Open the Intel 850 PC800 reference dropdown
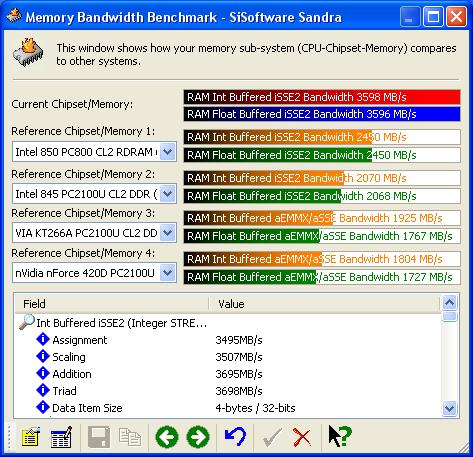 pos(168,152)
